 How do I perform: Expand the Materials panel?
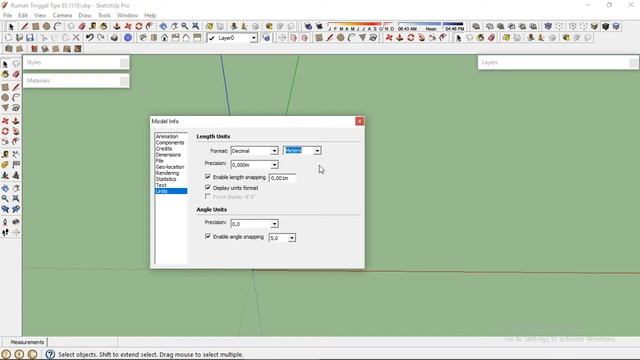pos(76,81)
